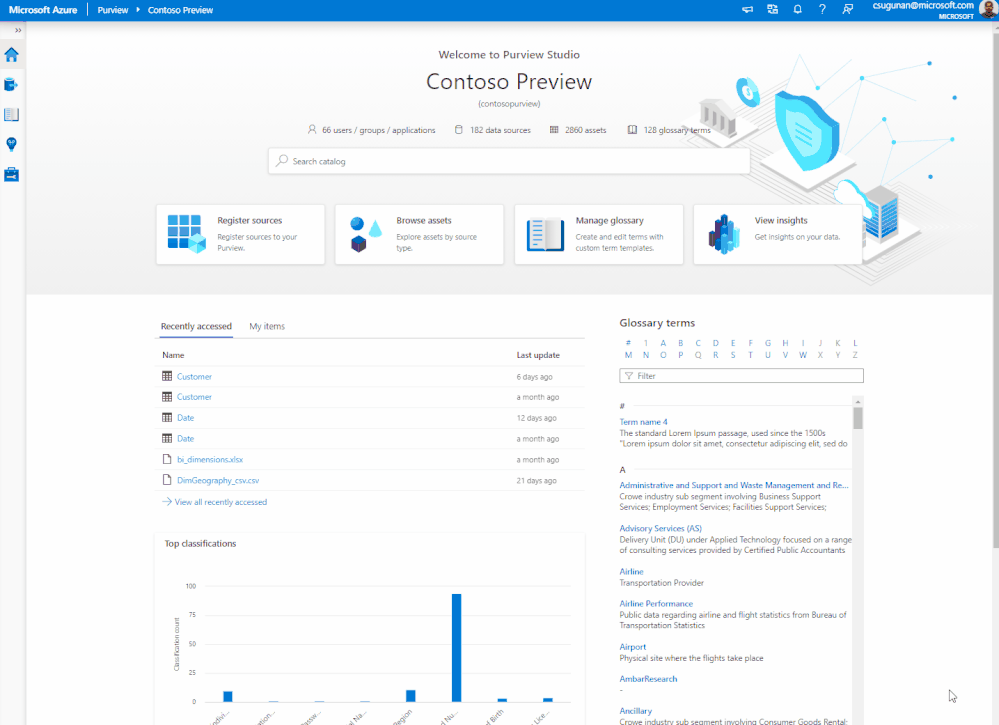Click the Register sources tile icon
The height and width of the screenshot is (725, 999).
pyautogui.click(x=186, y=234)
